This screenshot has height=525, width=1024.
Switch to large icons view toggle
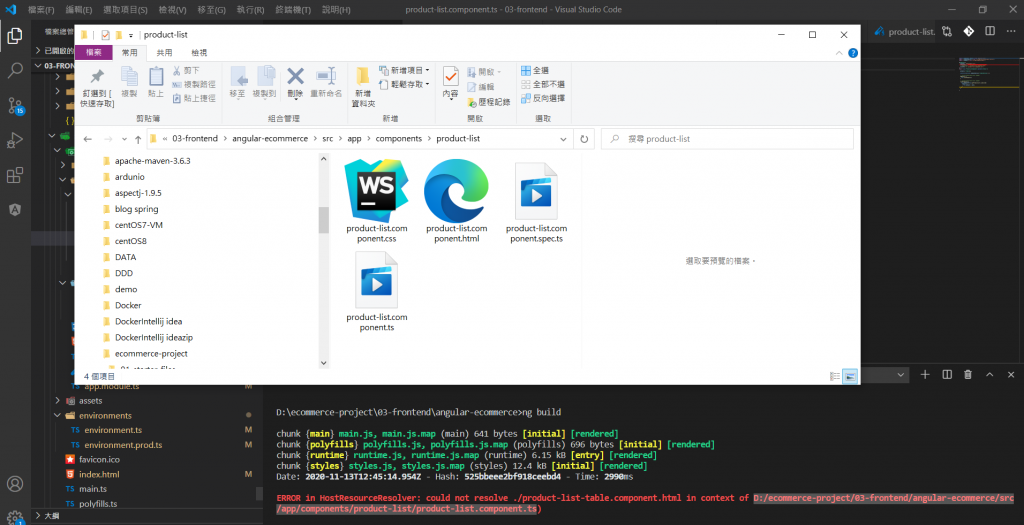(x=850, y=376)
